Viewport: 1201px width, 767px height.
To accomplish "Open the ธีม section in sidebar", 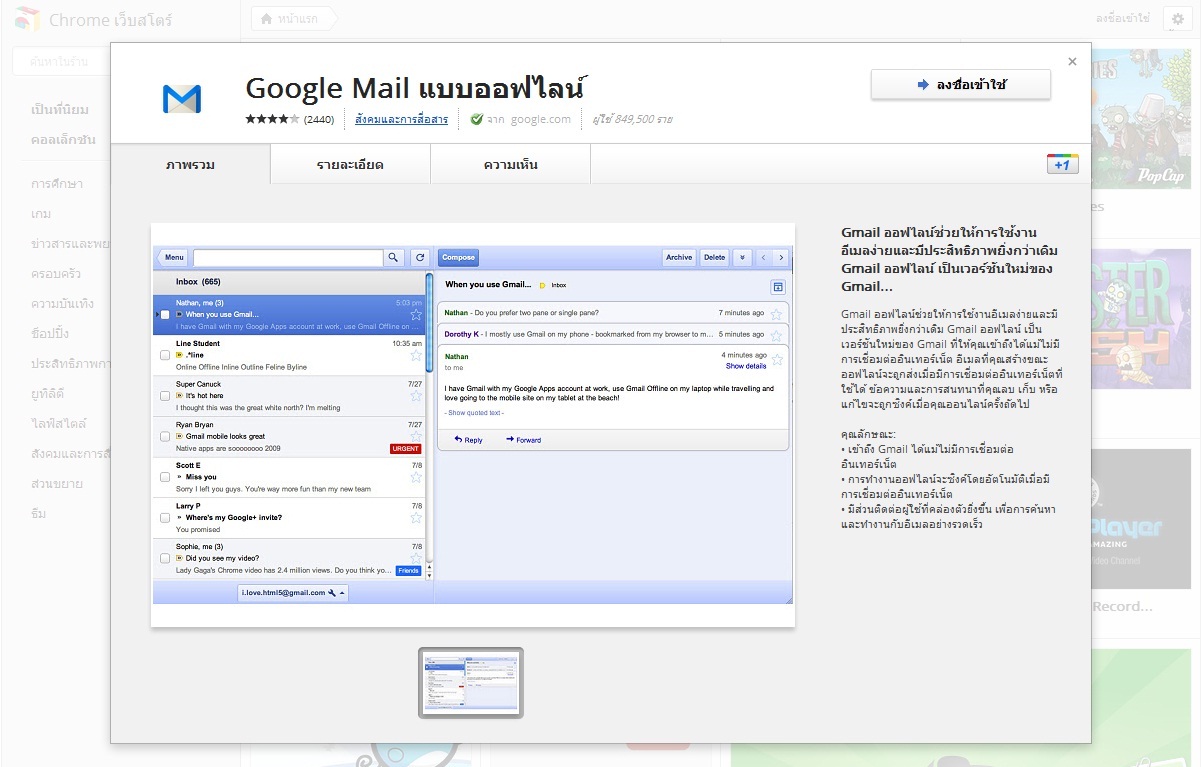I will [x=39, y=514].
